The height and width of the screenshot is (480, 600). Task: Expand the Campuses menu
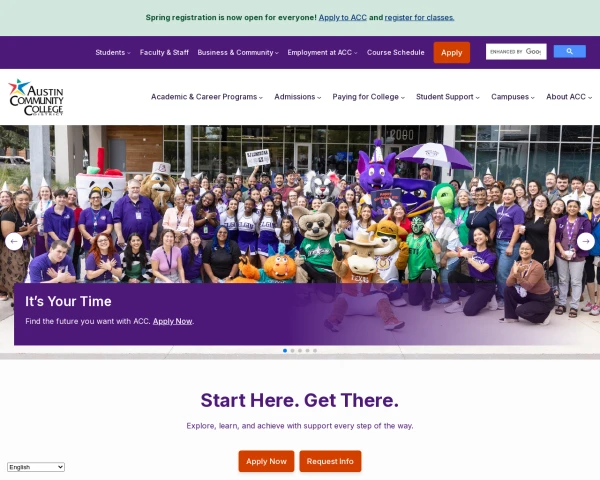513,97
